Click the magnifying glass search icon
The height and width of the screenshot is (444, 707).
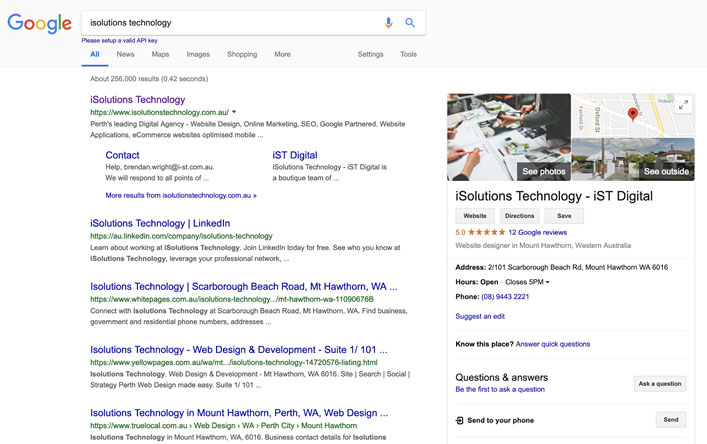pos(410,23)
